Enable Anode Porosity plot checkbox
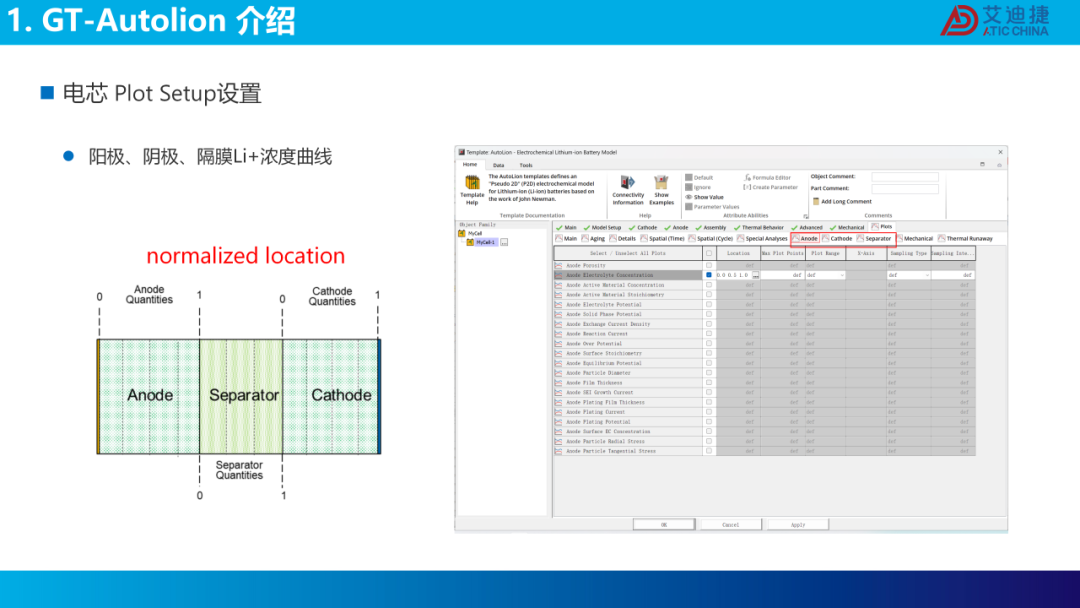1080x608 pixels. (709, 265)
